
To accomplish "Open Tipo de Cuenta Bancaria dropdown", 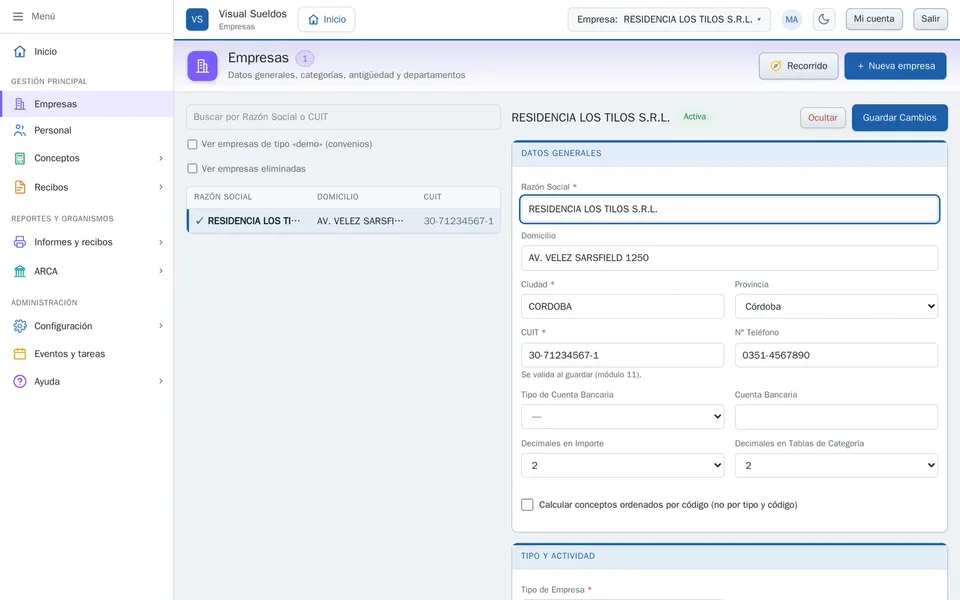I will tap(622, 416).
